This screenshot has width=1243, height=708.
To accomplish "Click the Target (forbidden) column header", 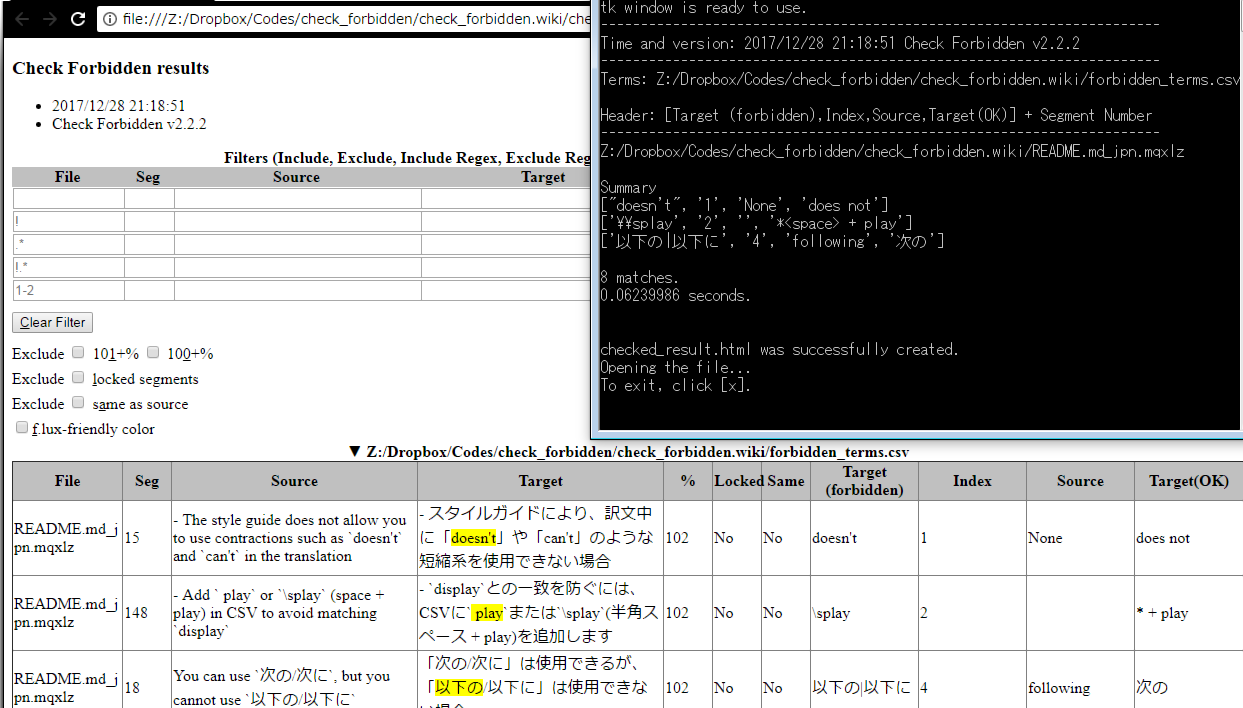I will [x=864, y=481].
